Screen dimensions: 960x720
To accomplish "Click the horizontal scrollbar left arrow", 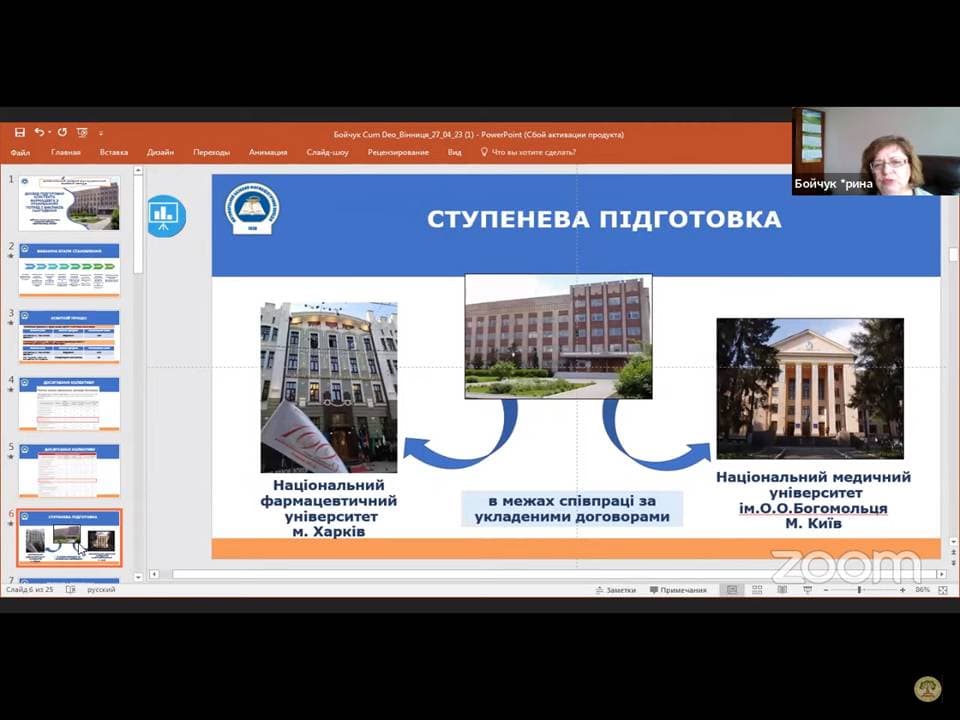I will (154, 574).
